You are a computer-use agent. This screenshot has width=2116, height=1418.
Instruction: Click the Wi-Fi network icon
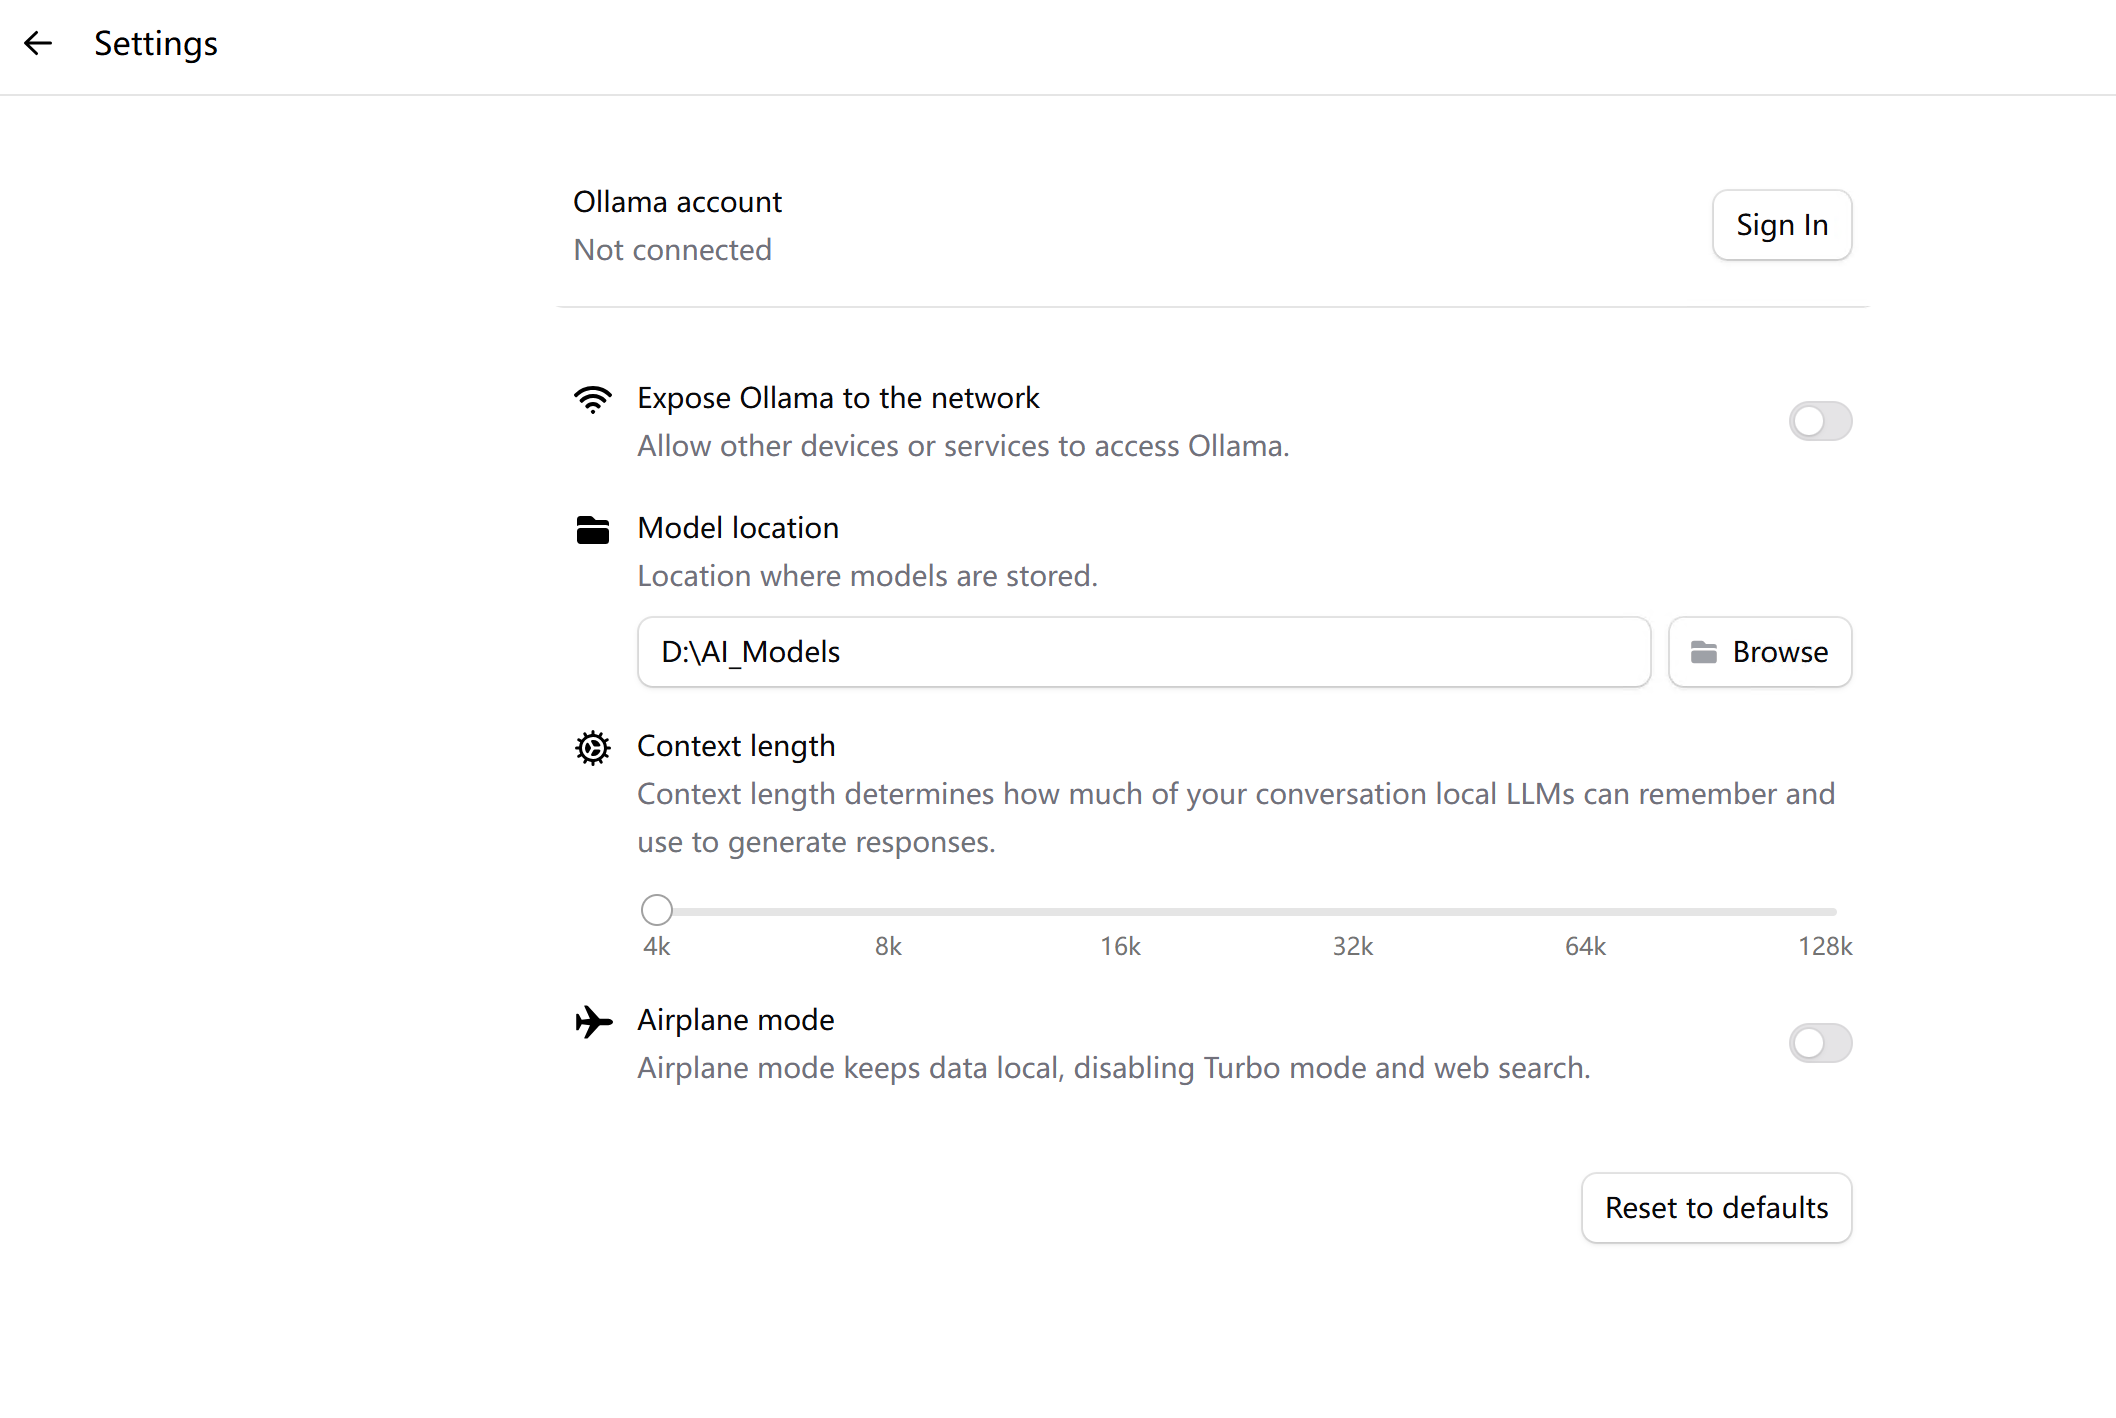click(x=593, y=399)
